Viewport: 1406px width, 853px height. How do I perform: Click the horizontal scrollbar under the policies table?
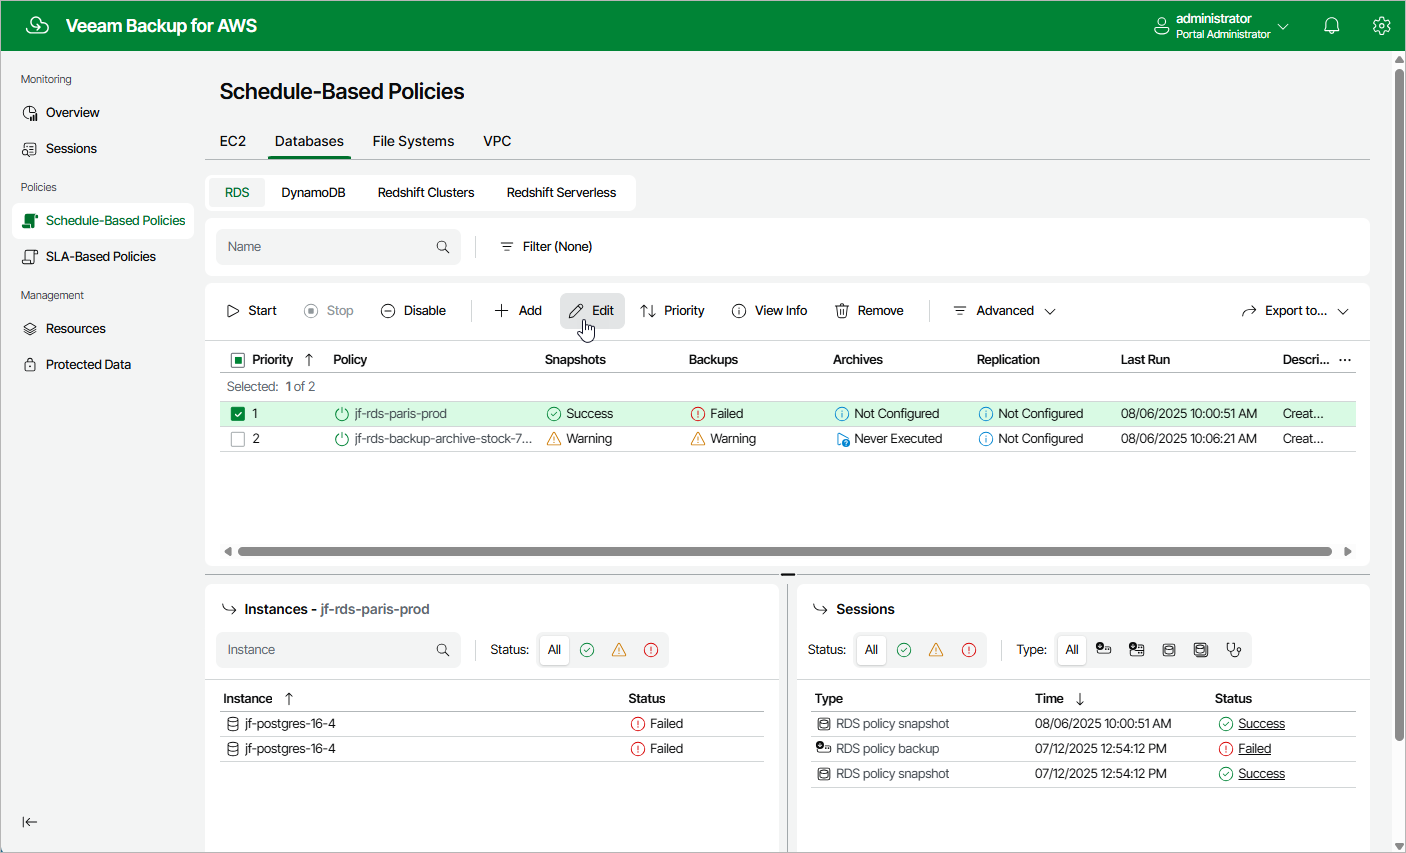coord(785,551)
